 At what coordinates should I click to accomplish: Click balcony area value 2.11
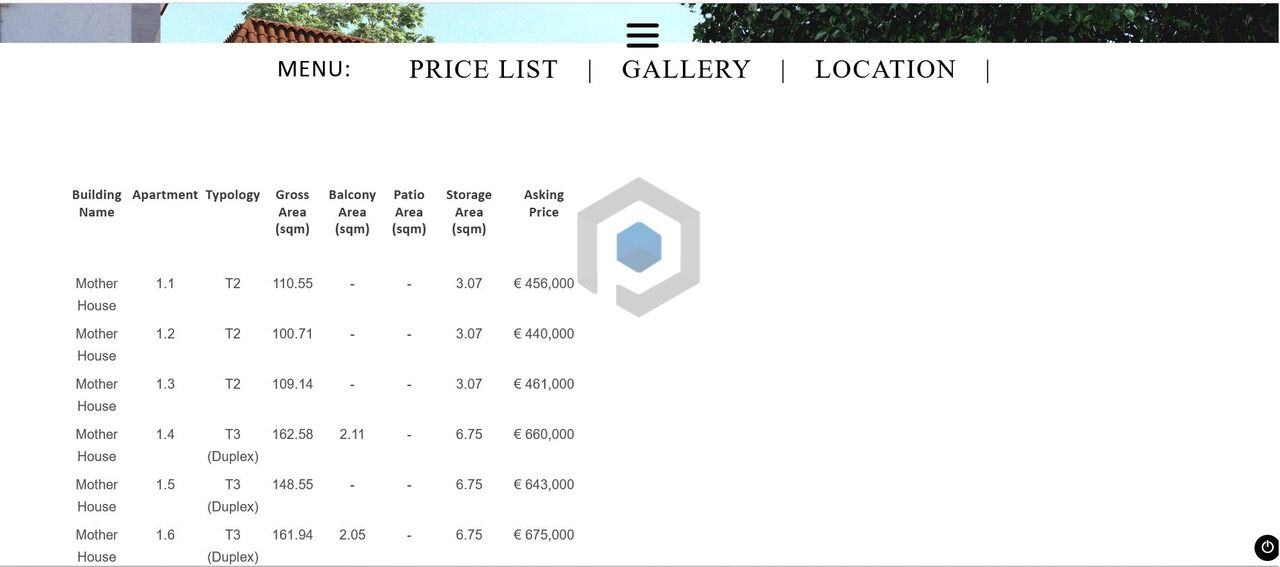(352, 434)
